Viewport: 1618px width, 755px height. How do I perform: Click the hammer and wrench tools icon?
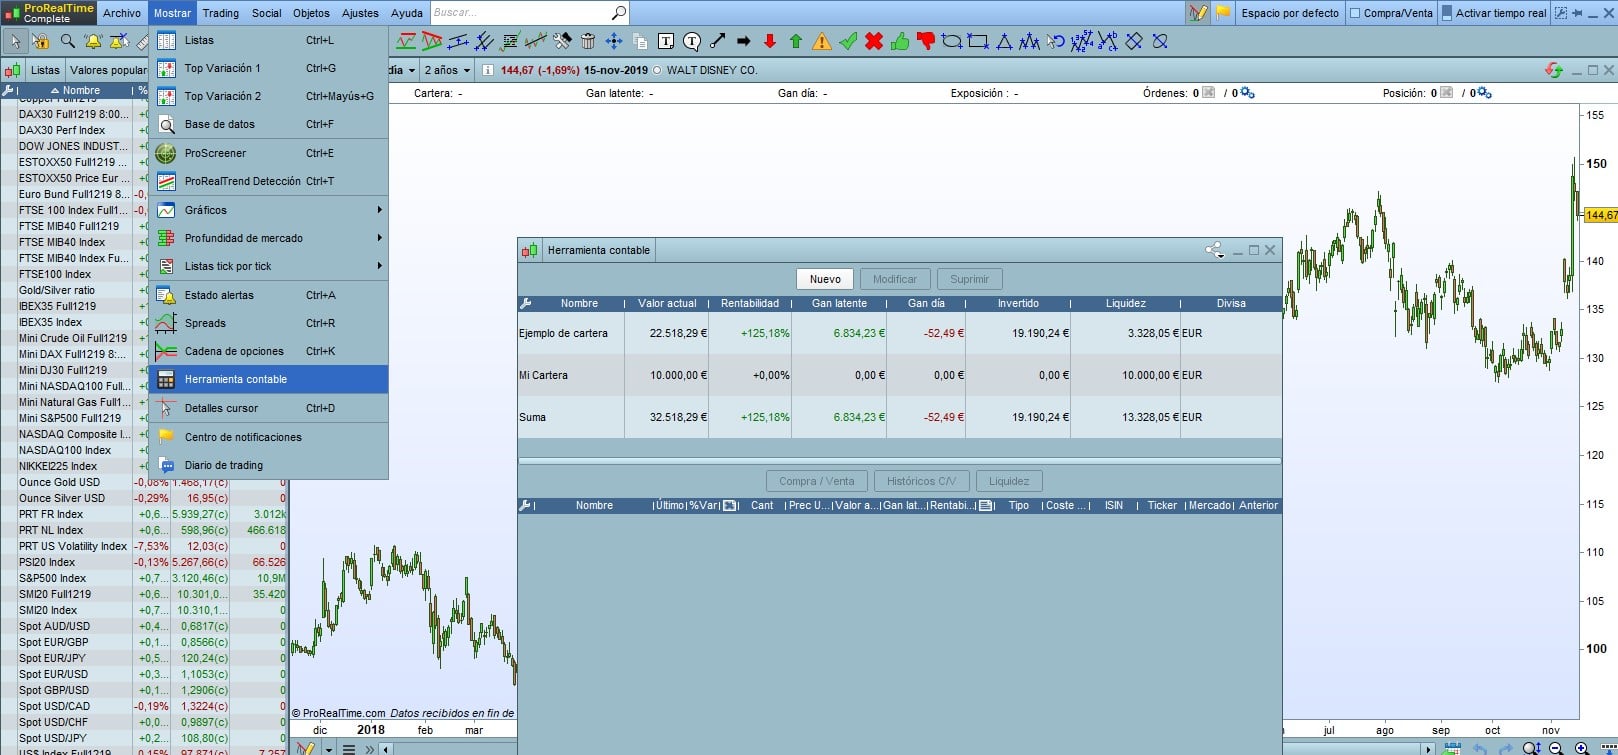tap(562, 41)
